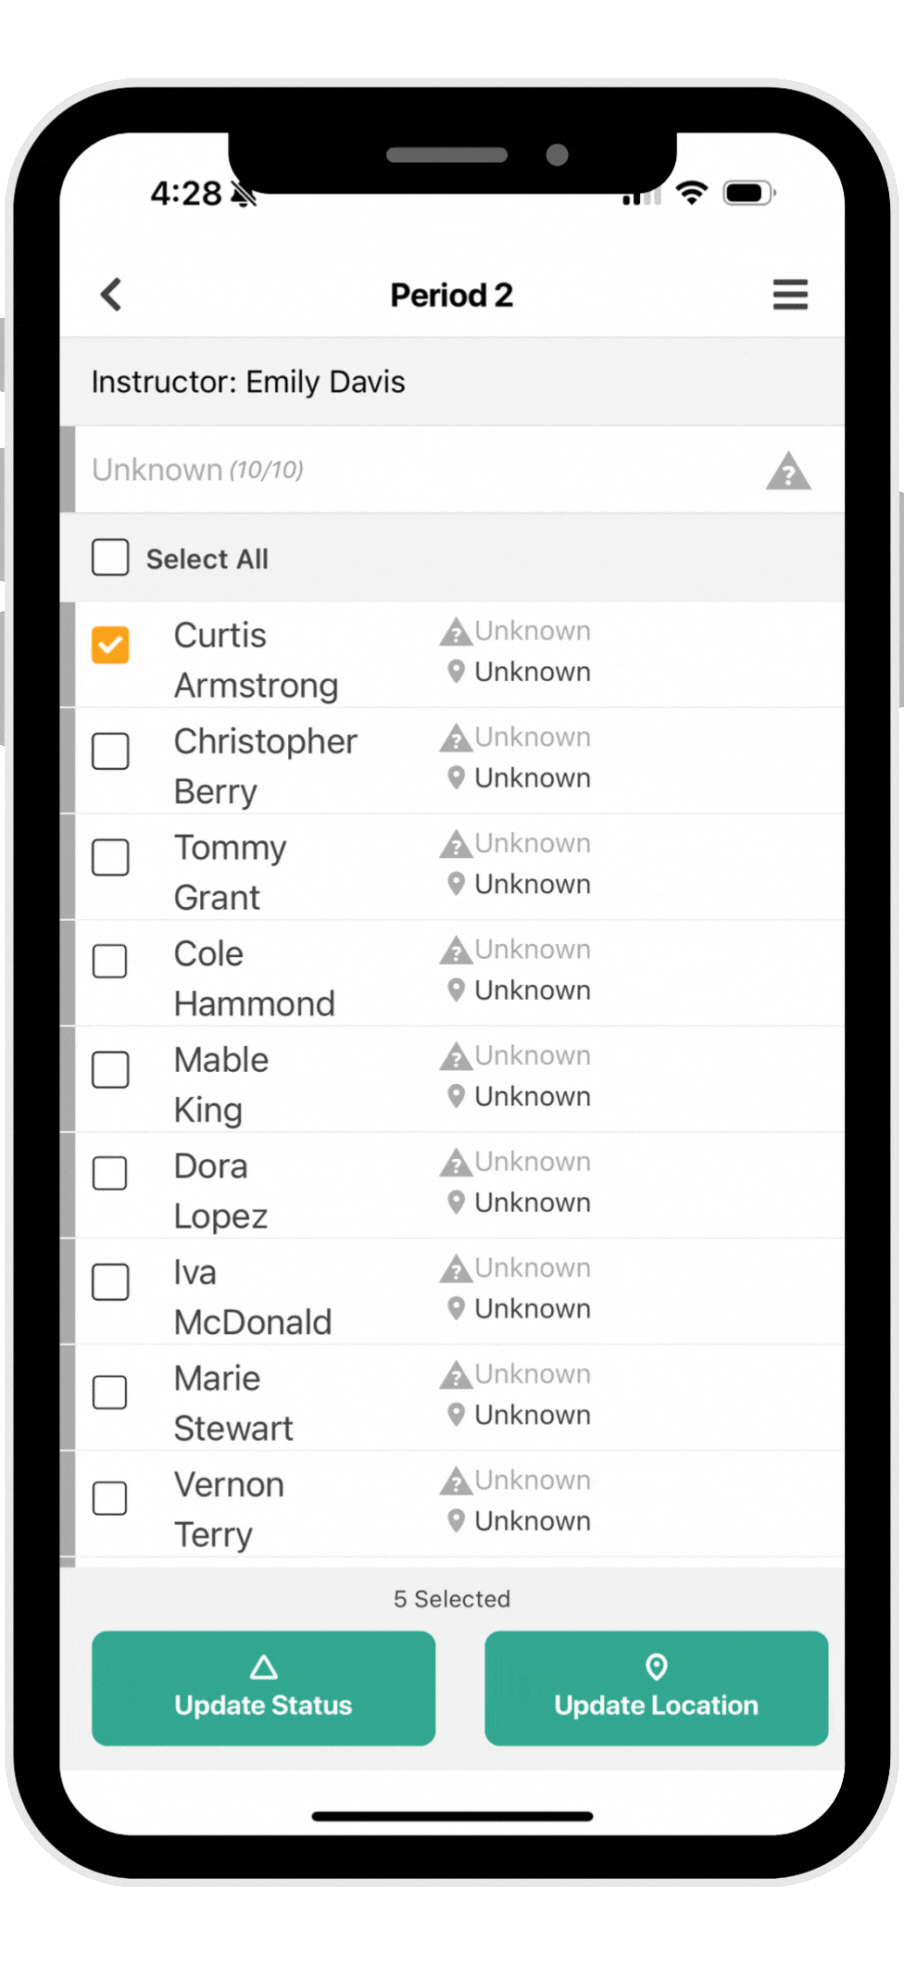Tap the back arrow icon
The image size is (904, 1966).
(111, 295)
